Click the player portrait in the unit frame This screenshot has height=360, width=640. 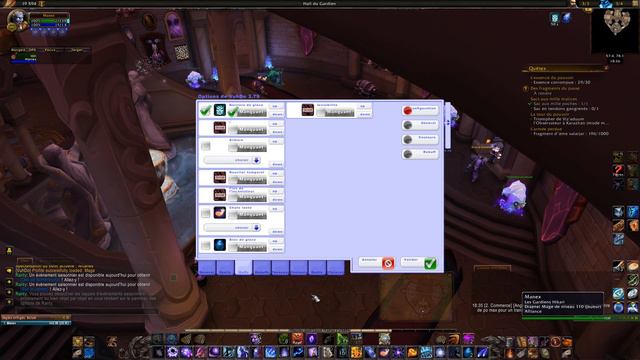pyautogui.click(x=17, y=20)
